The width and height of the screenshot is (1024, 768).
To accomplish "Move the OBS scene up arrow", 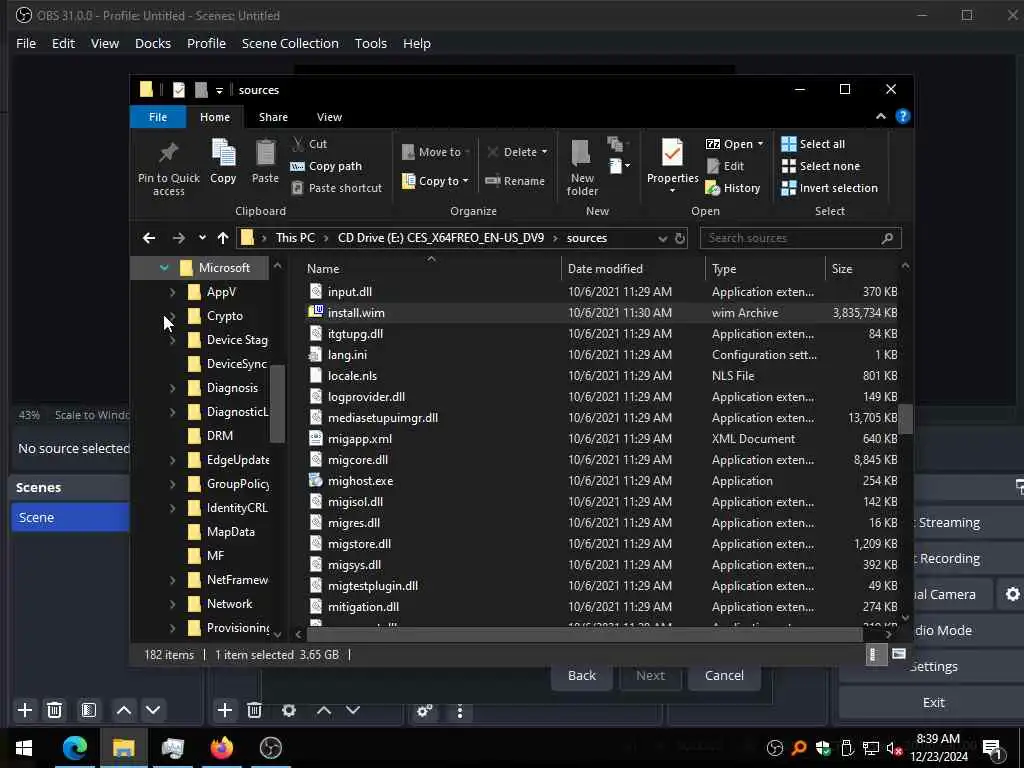I will point(123,710).
